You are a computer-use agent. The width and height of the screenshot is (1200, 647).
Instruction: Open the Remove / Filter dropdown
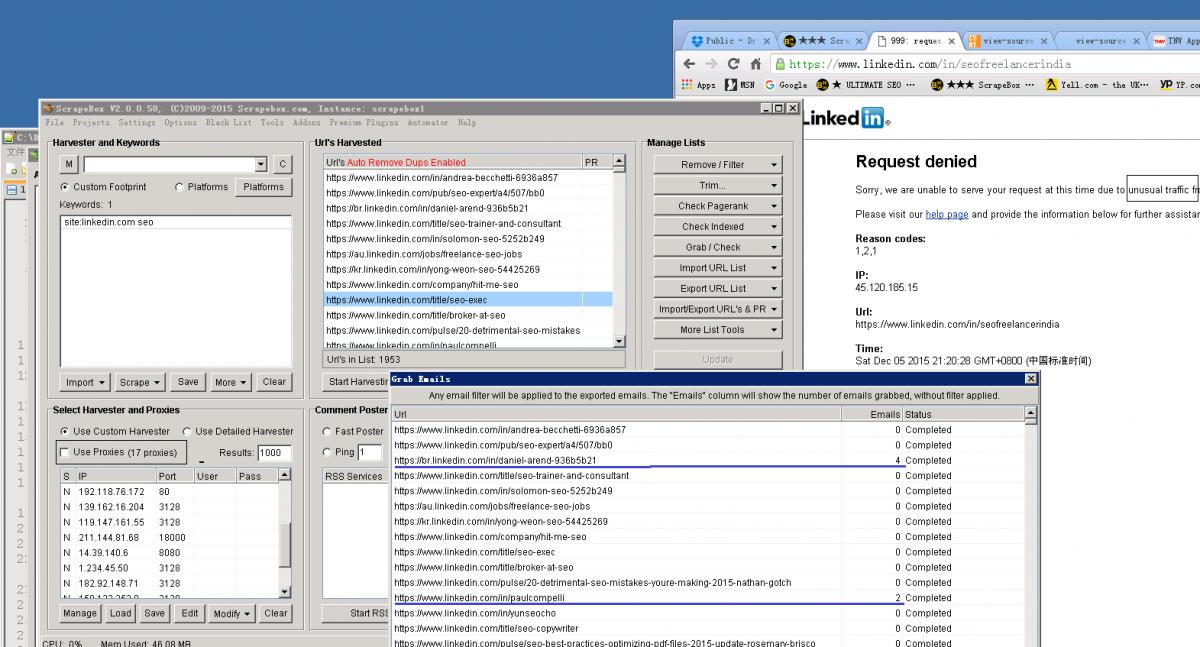coord(718,164)
